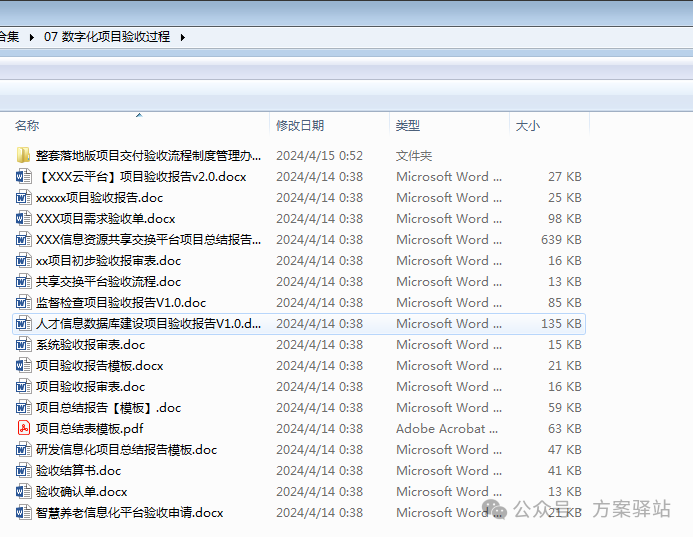Click Word icon of XXX信息资源共享交换平台项目总结报告

(x=23, y=240)
